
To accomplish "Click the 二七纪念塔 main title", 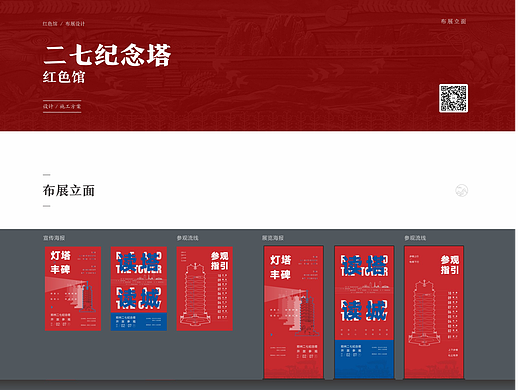I will pyautogui.click(x=107, y=55).
